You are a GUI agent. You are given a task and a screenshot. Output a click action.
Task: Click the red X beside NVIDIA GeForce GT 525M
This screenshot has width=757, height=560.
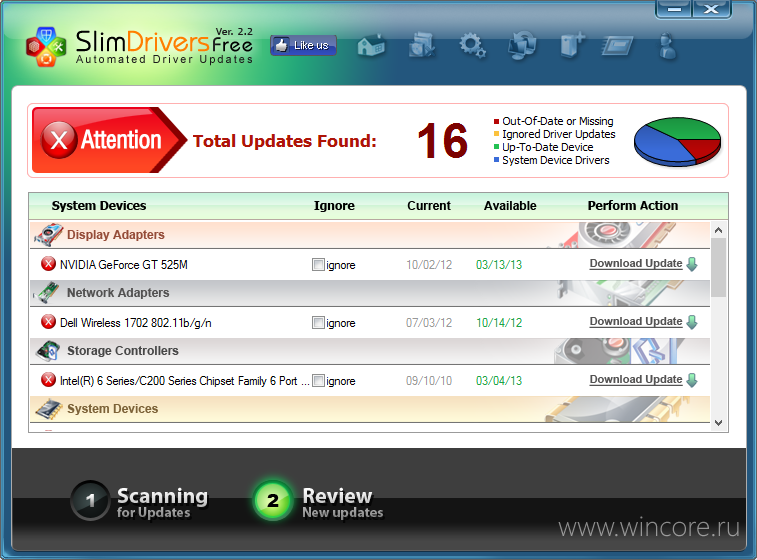click(x=48, y=264)
